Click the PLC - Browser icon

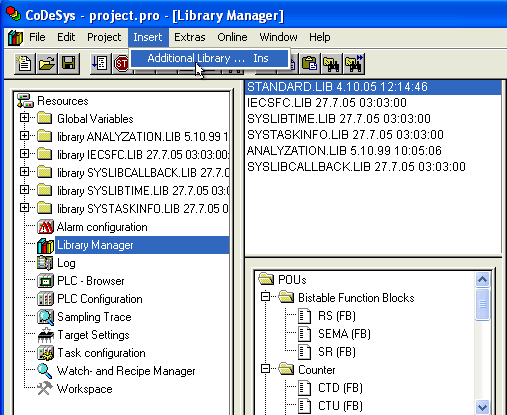(45, 281)
